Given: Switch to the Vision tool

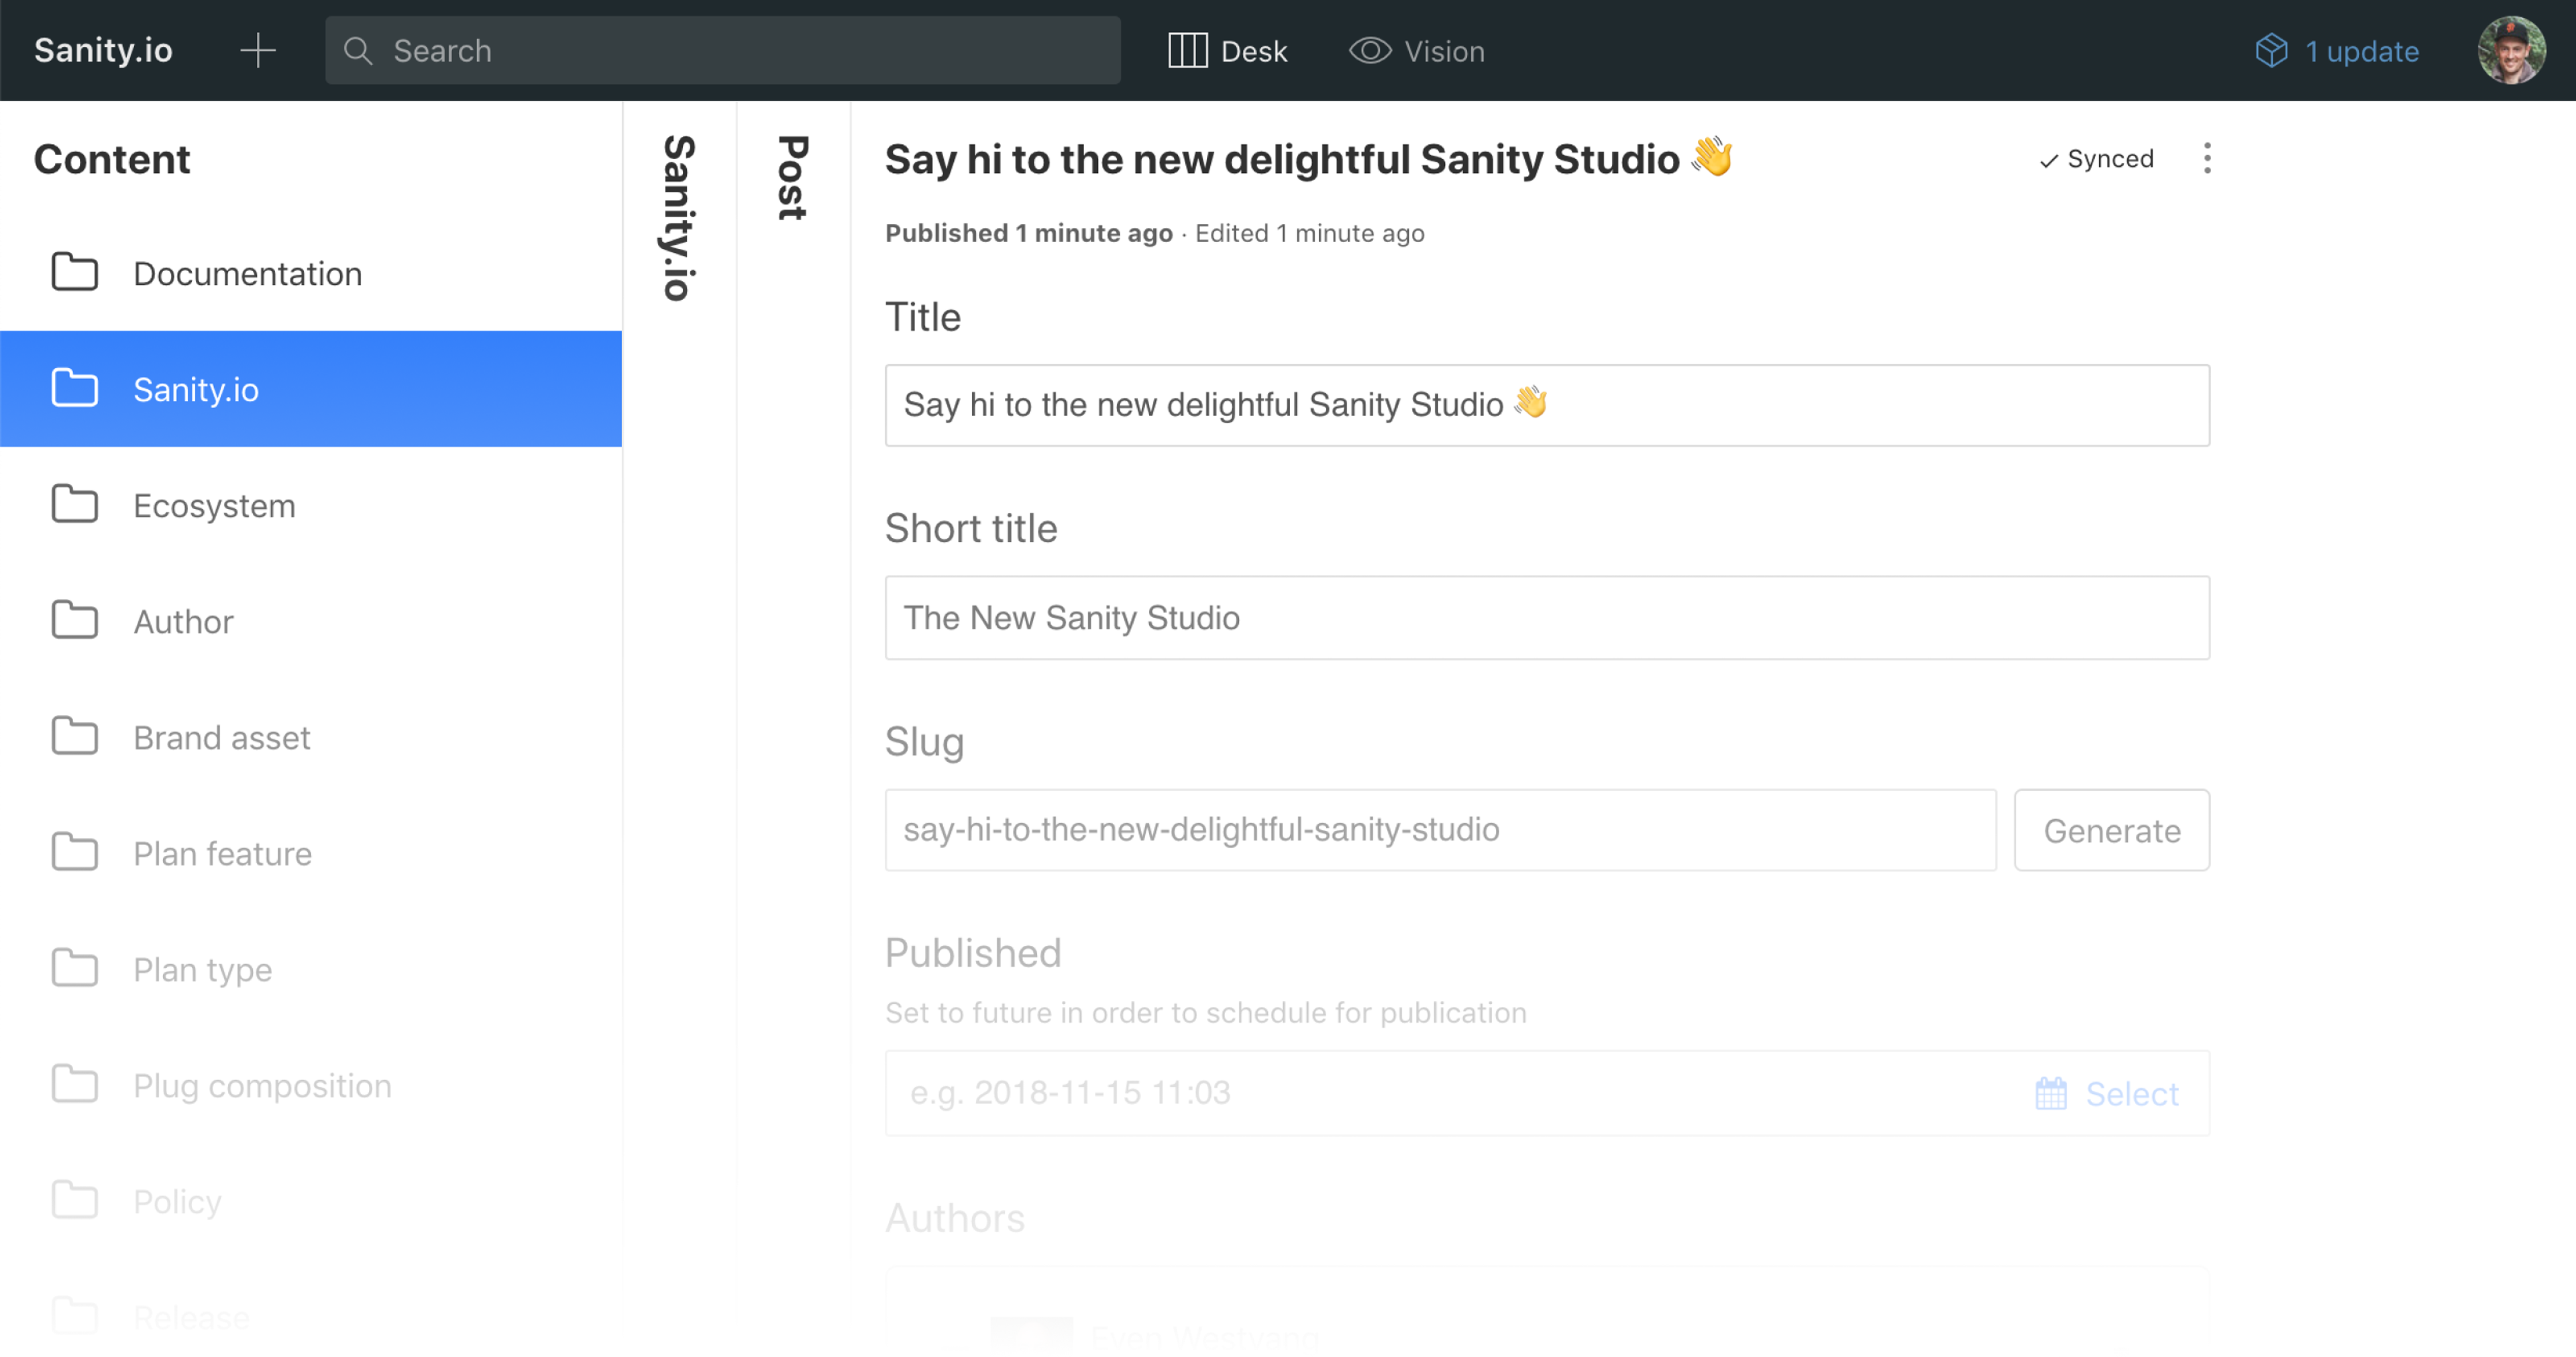Looking at the screenshot, I should [1417, 51].
